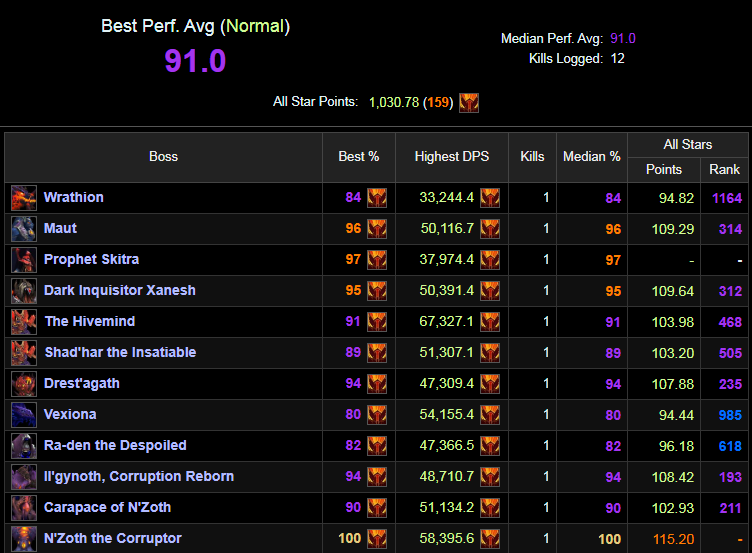752x553 pixels.
Task: Open The Hivemind boss link
Action: click(x=89, y=322)
